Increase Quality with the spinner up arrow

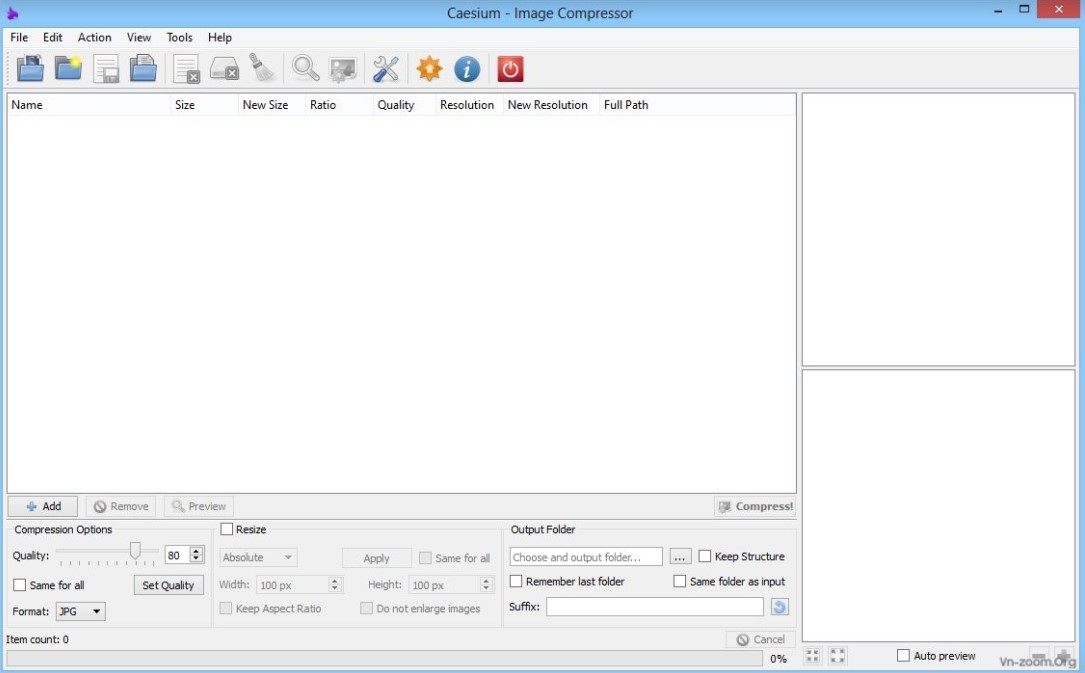point(197,551)
